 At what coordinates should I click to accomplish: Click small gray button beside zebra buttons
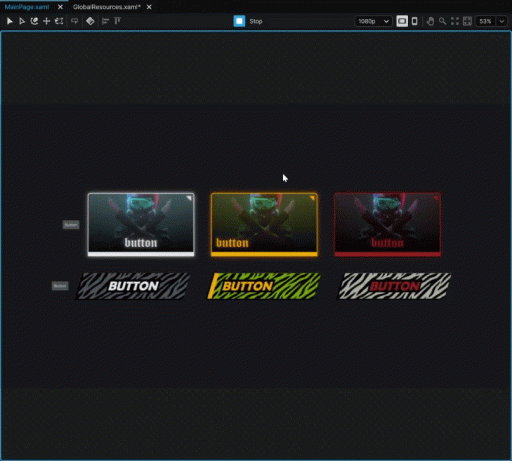point(60,286)
